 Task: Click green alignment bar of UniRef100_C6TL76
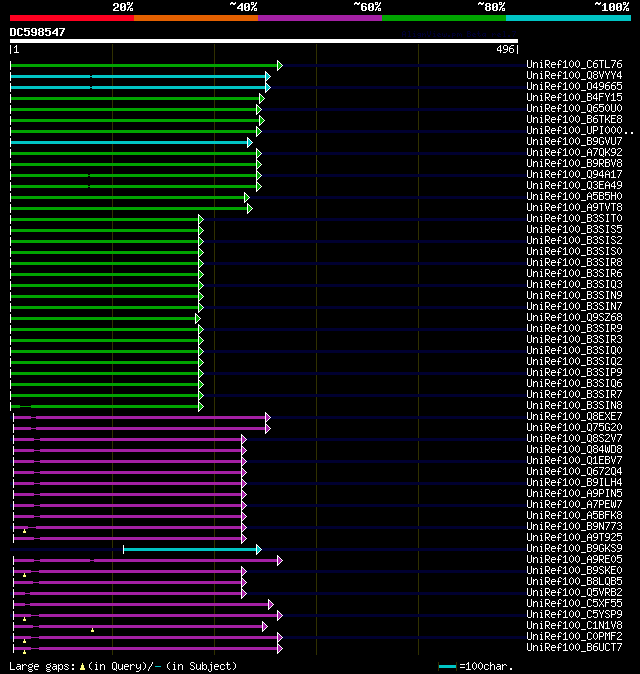(x=144, y=65)
